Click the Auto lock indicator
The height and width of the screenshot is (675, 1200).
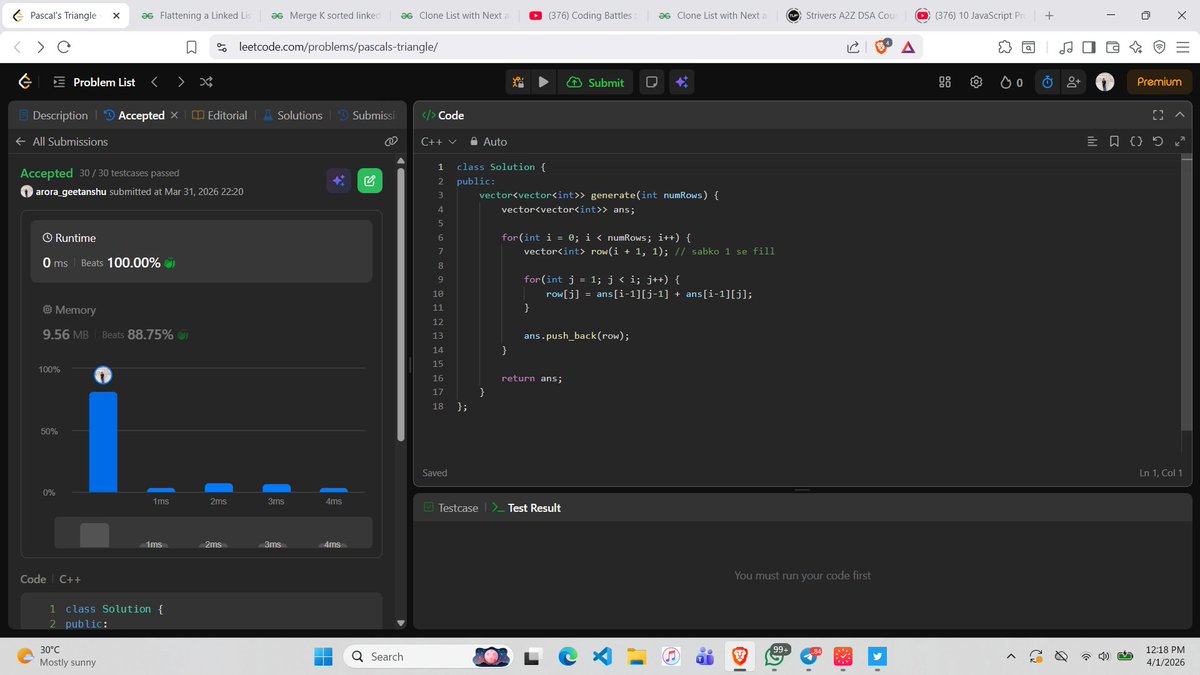click(488, 142)
